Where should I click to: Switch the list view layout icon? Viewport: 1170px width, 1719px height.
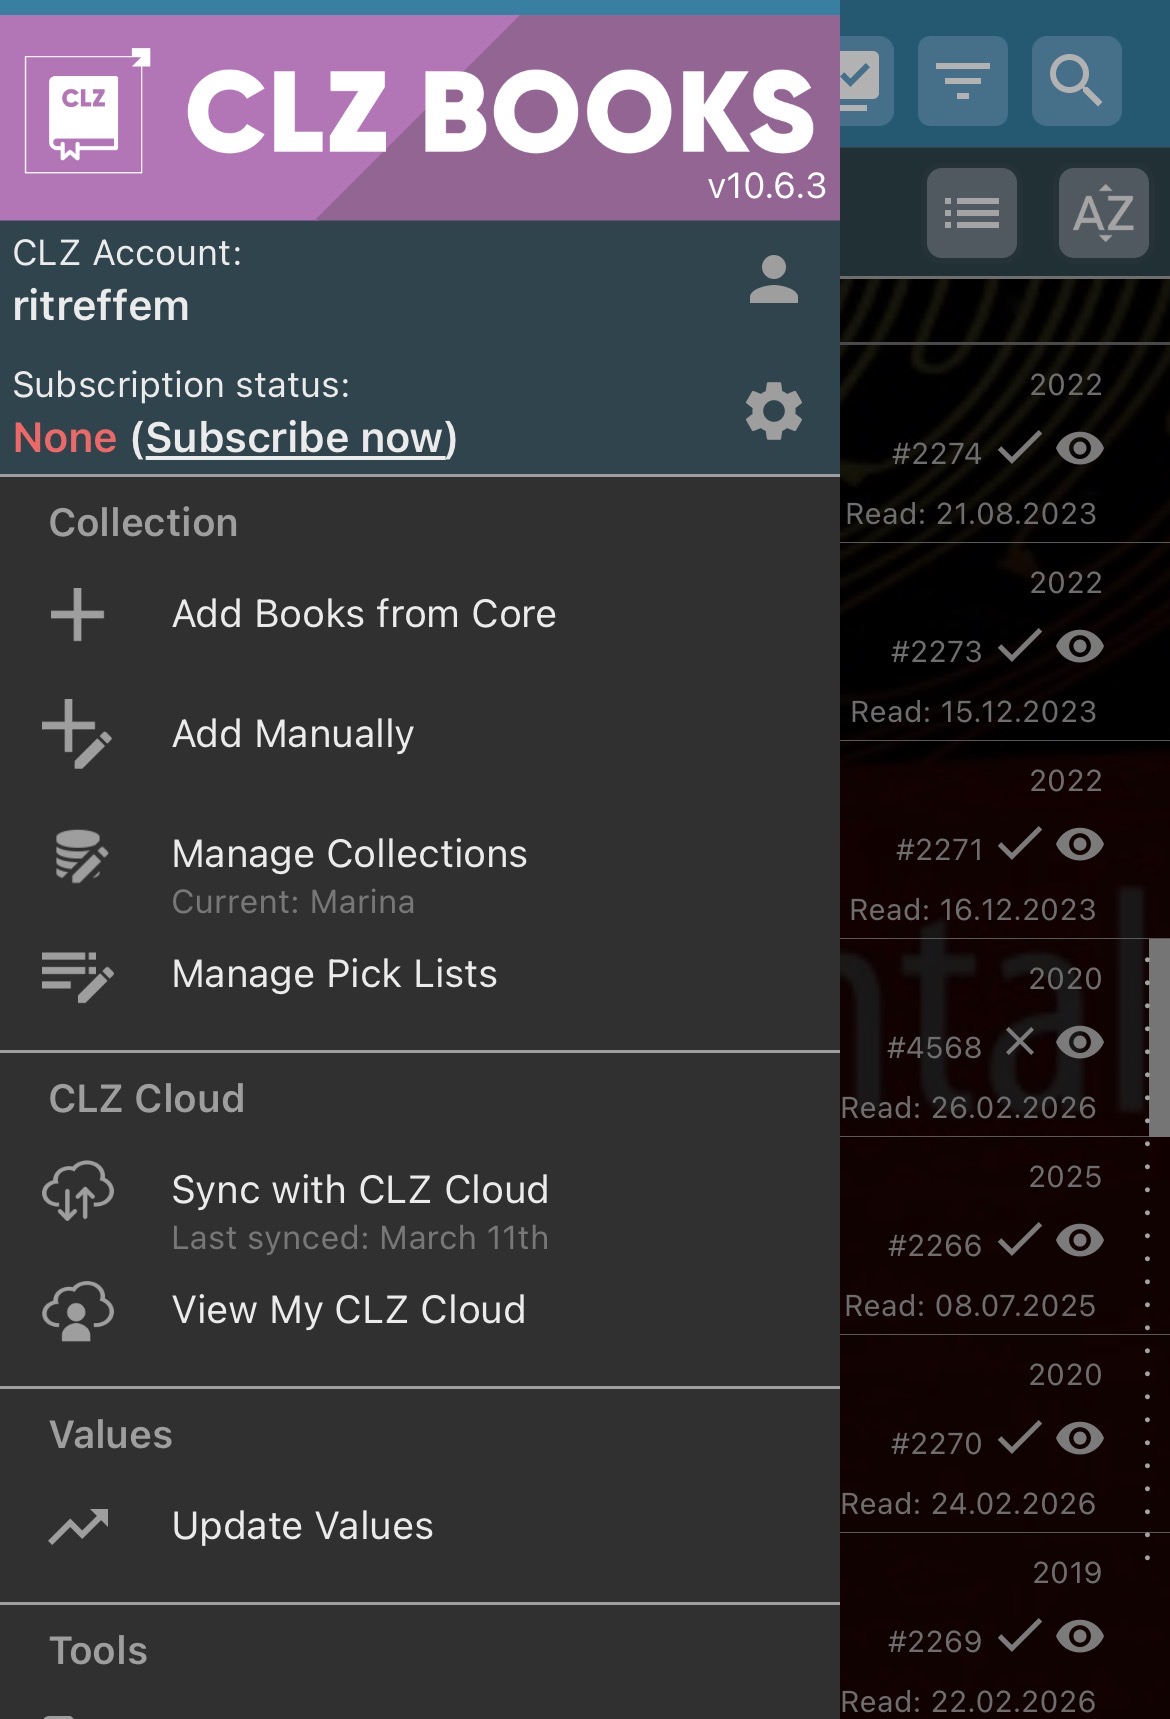coord(971,213)
